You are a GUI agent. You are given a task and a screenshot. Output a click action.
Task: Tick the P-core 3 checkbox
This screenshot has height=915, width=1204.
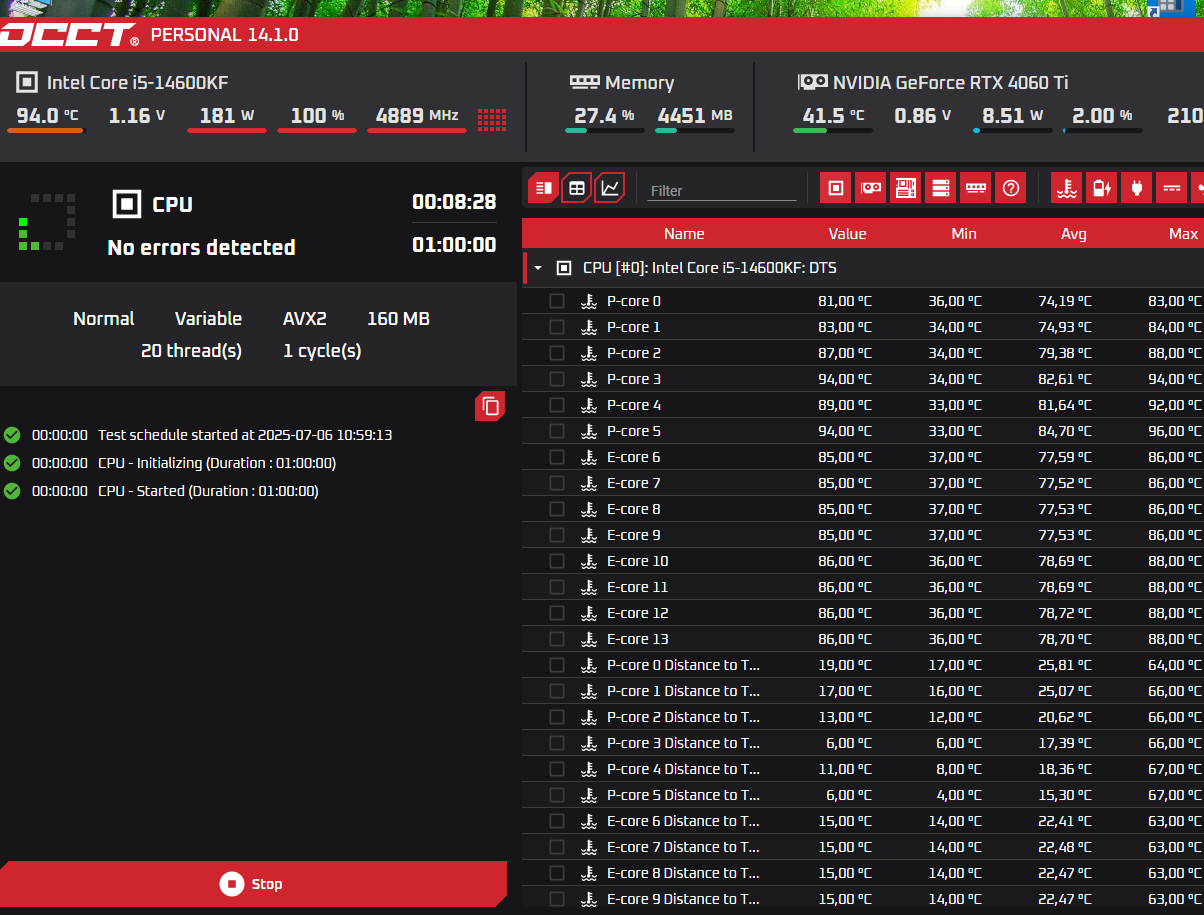[x=557, y=379]
